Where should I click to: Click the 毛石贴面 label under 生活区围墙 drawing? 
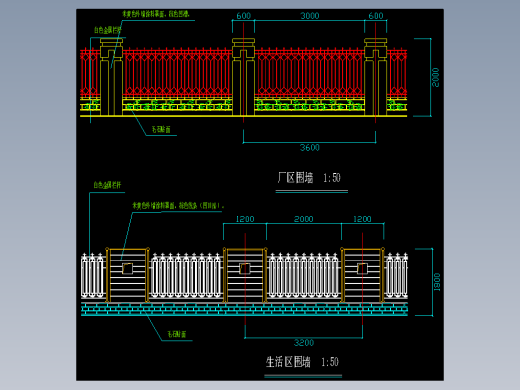[176, 334]
